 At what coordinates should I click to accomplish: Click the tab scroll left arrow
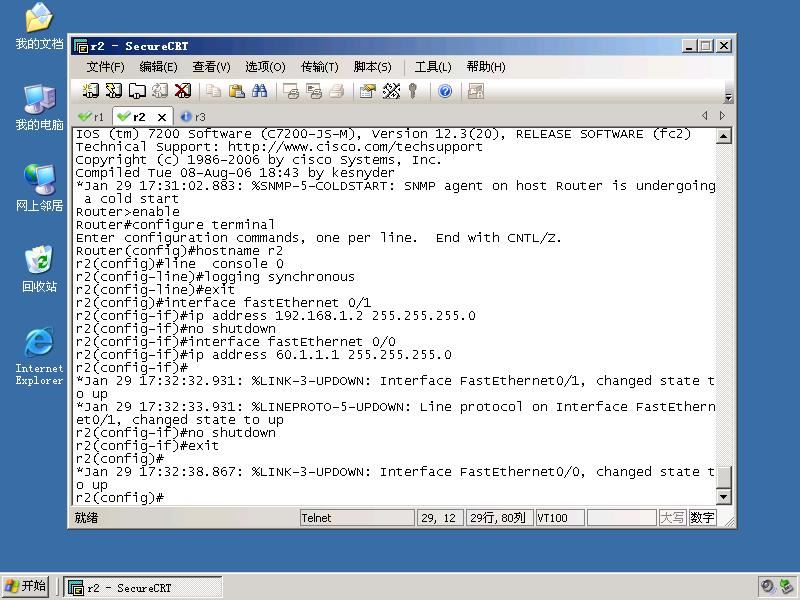705,116
